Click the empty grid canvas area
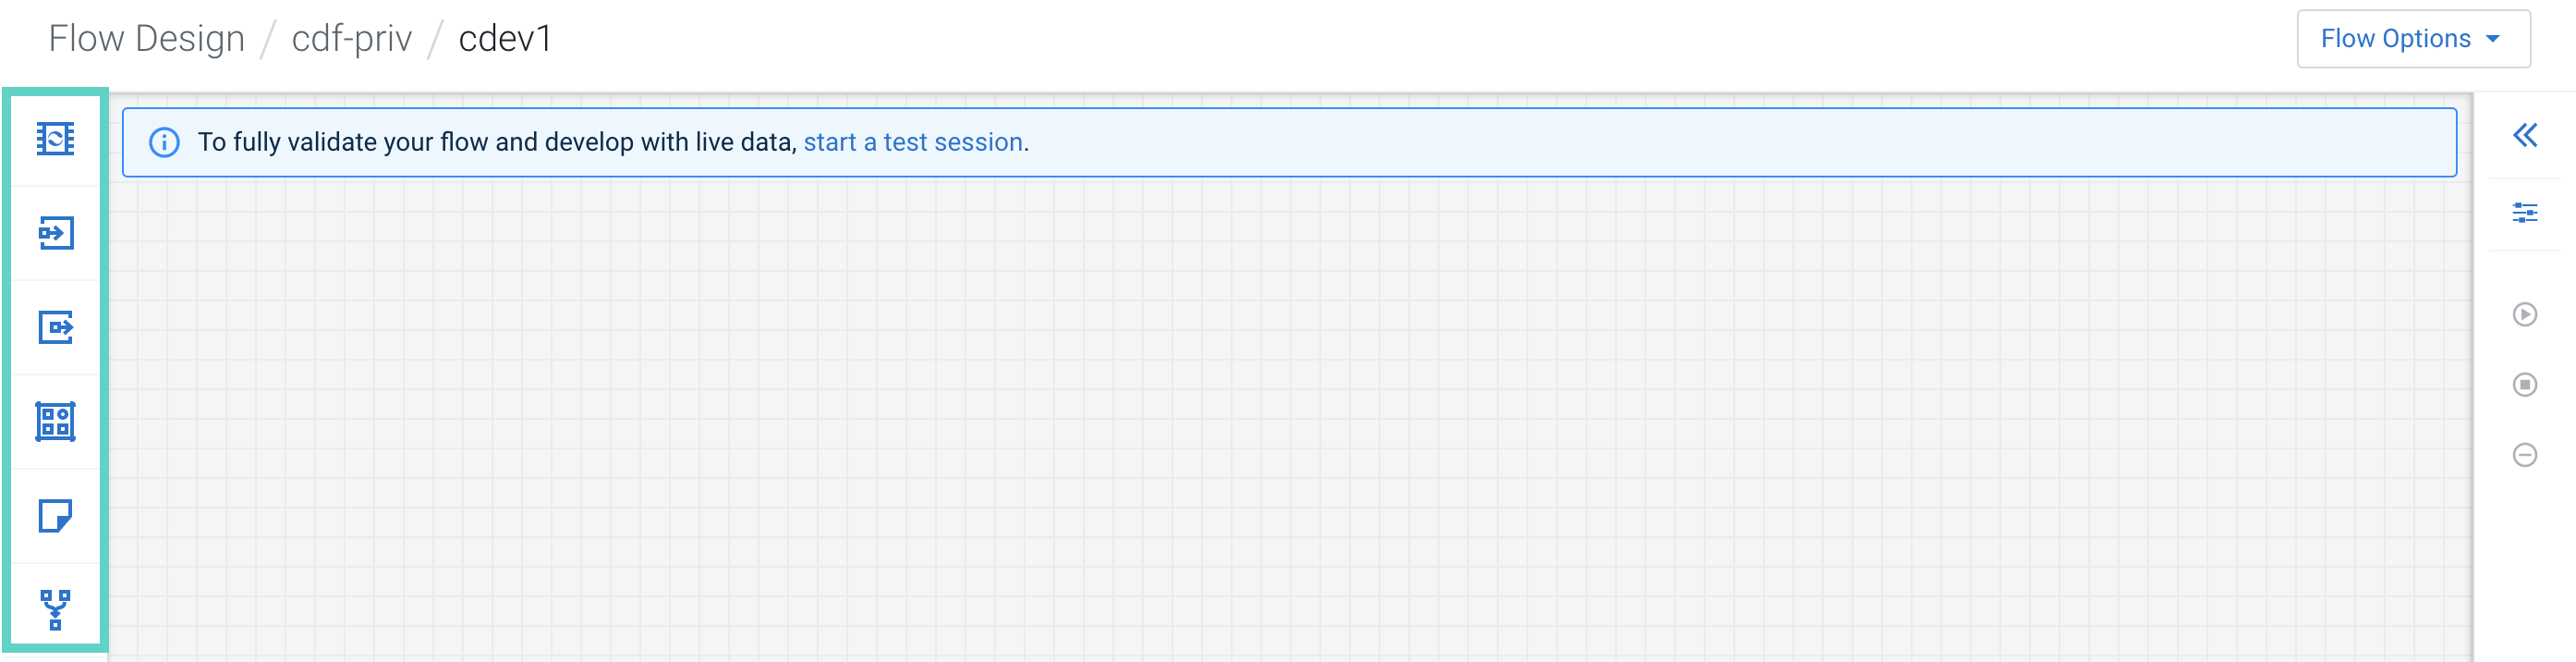This screenshot has height=662, width=2576. tap(1290, 420)
